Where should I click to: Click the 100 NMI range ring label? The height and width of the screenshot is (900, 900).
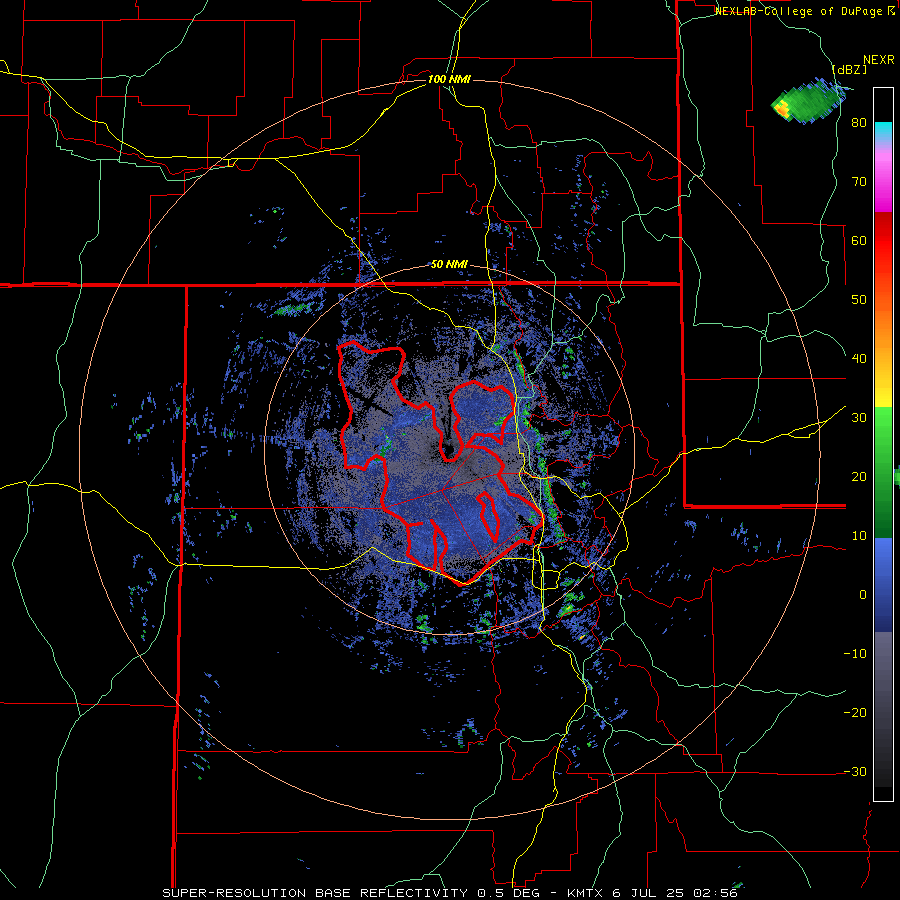pyautogui.click(x=449, y=79)
